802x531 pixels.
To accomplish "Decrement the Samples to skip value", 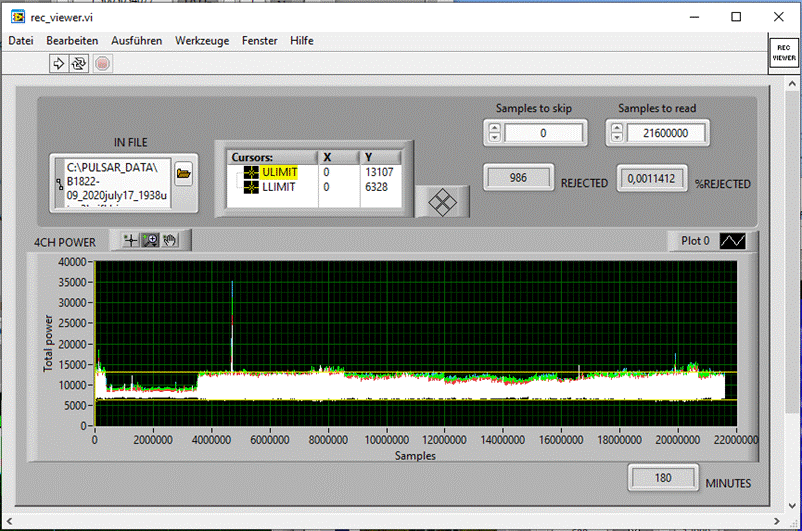I will [495, 138].
